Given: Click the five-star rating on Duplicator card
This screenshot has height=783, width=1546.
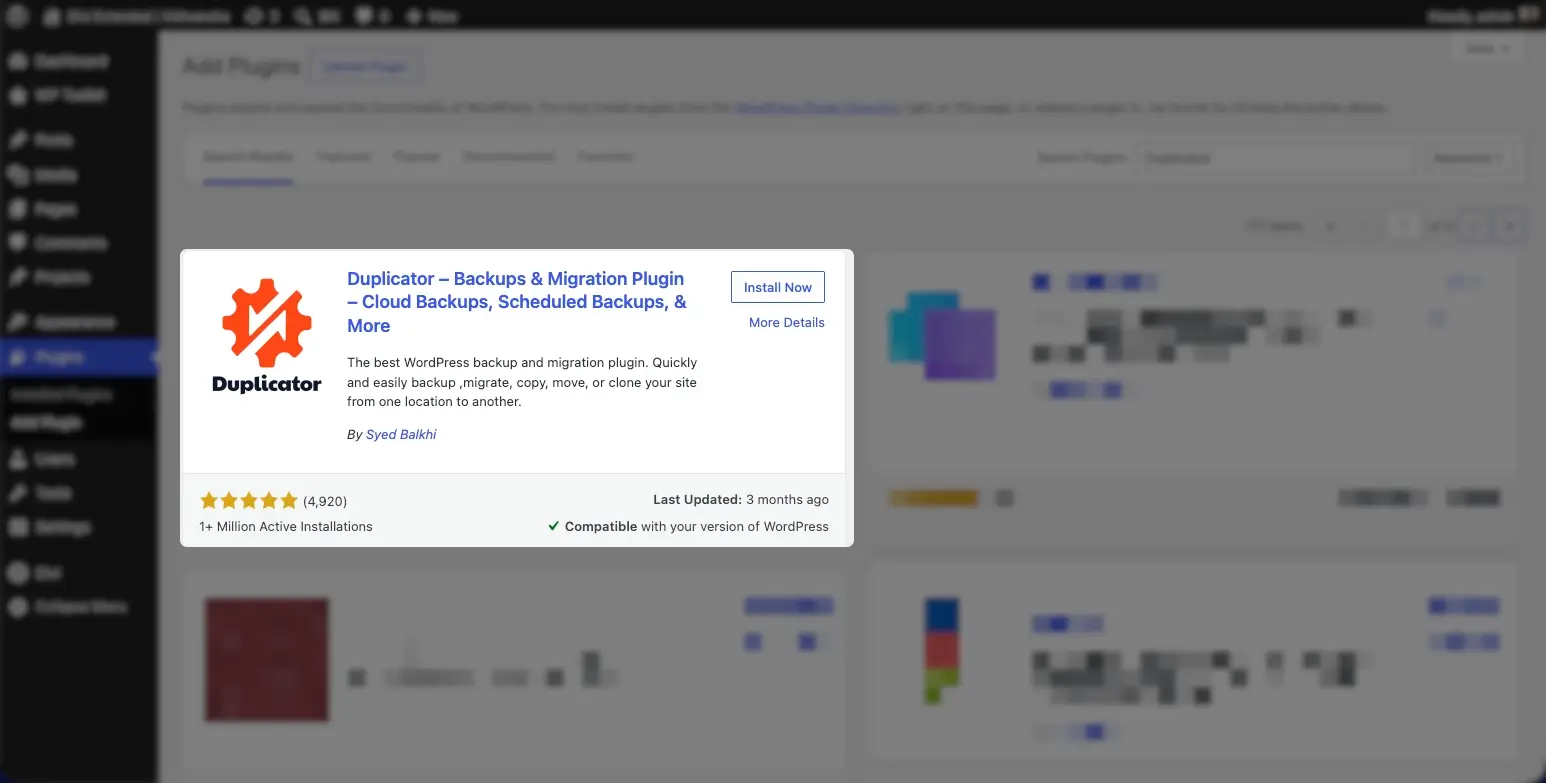Looking at the screenshot, I should 249,501.
